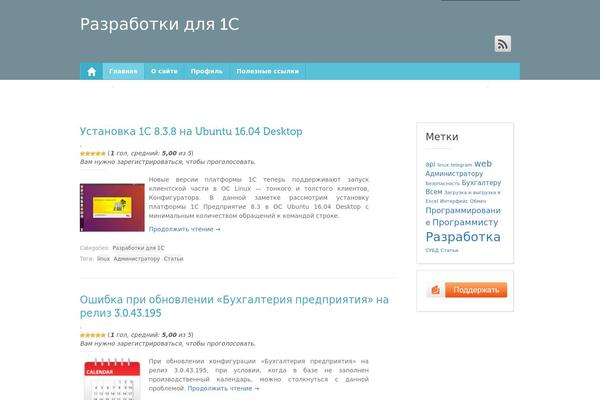Choose the Интерфейс tag in Метки cloud
The image size is (600, 400).
click(453, 201)
